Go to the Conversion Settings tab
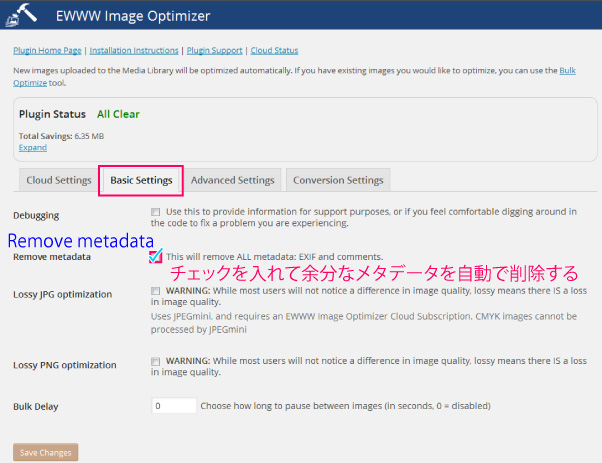Viewport: 602px width, 463px height. (x=338, y=180)
